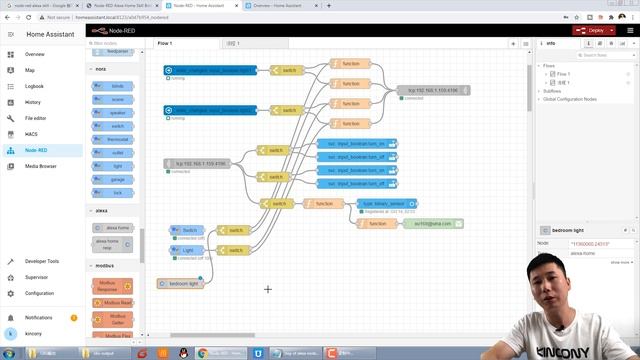
Task: Deploy the flows with Deploy button
Action: tap(591, 31)
